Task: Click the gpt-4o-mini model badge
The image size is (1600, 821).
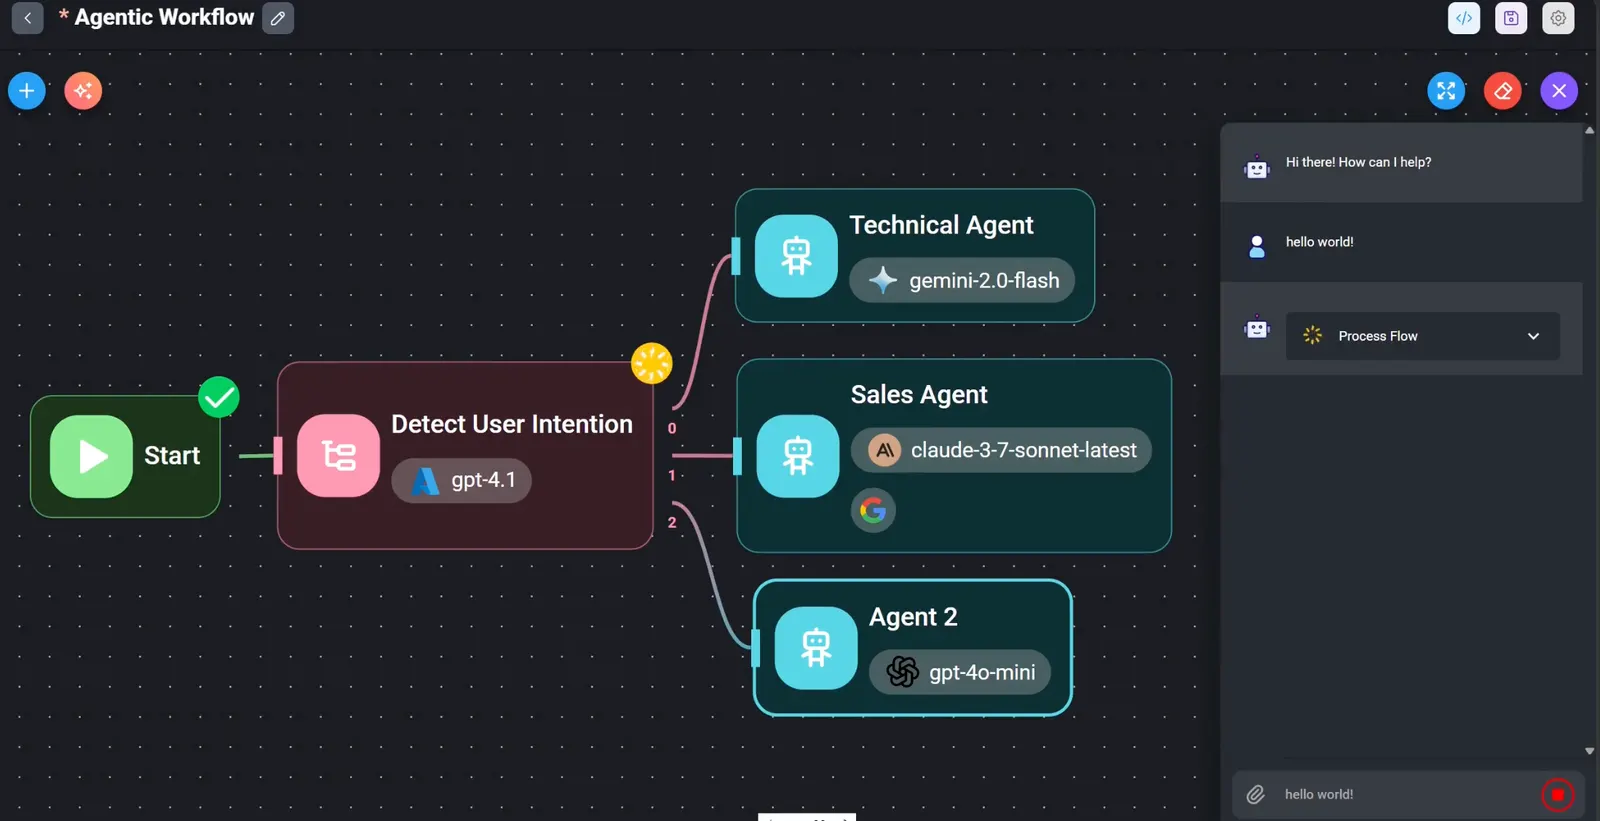Action: point(960,672)
